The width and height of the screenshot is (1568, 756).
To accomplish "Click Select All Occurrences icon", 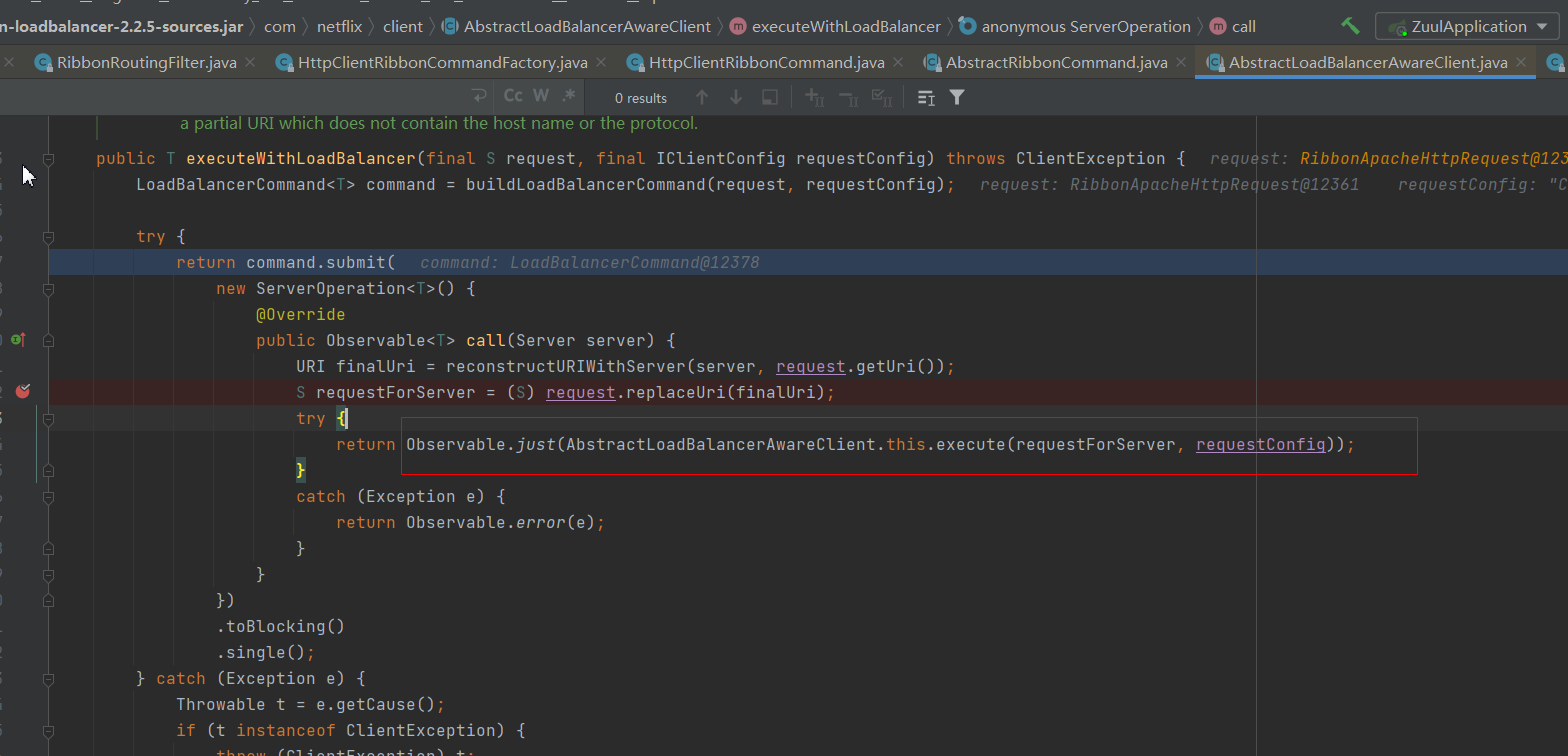I will pyautogui.click(x=882, y=97).
